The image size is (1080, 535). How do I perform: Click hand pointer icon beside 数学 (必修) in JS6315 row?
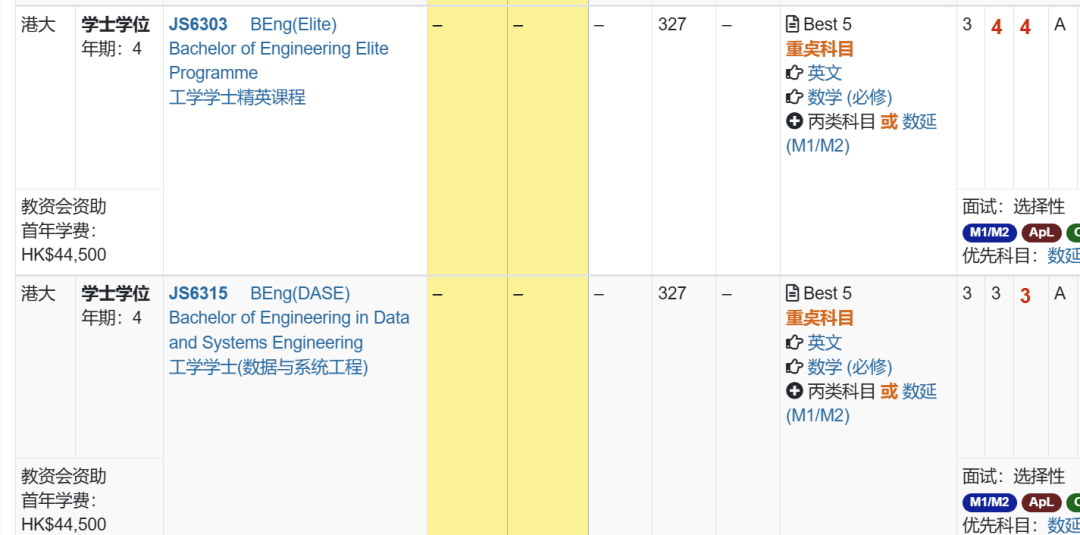click(794, 367)
